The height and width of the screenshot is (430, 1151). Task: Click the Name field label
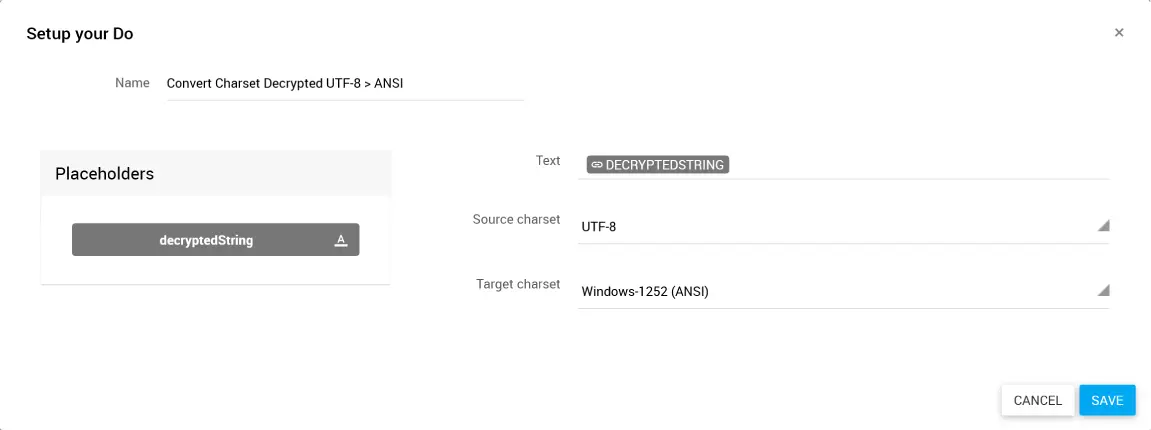click(132, 83)
